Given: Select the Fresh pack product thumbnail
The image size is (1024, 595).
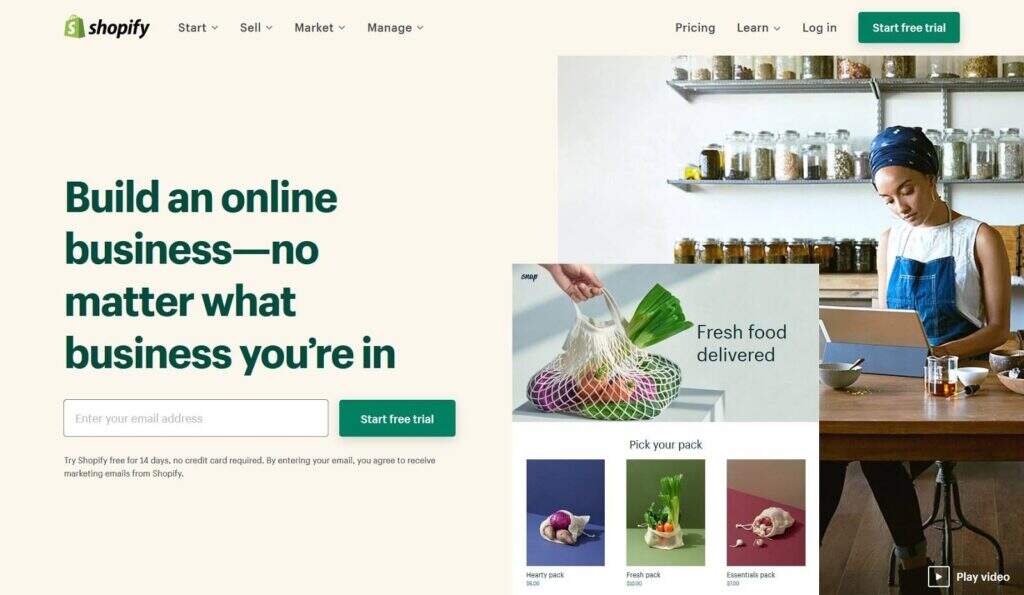Looking at the screenshot, I should [x=665, y=513].
